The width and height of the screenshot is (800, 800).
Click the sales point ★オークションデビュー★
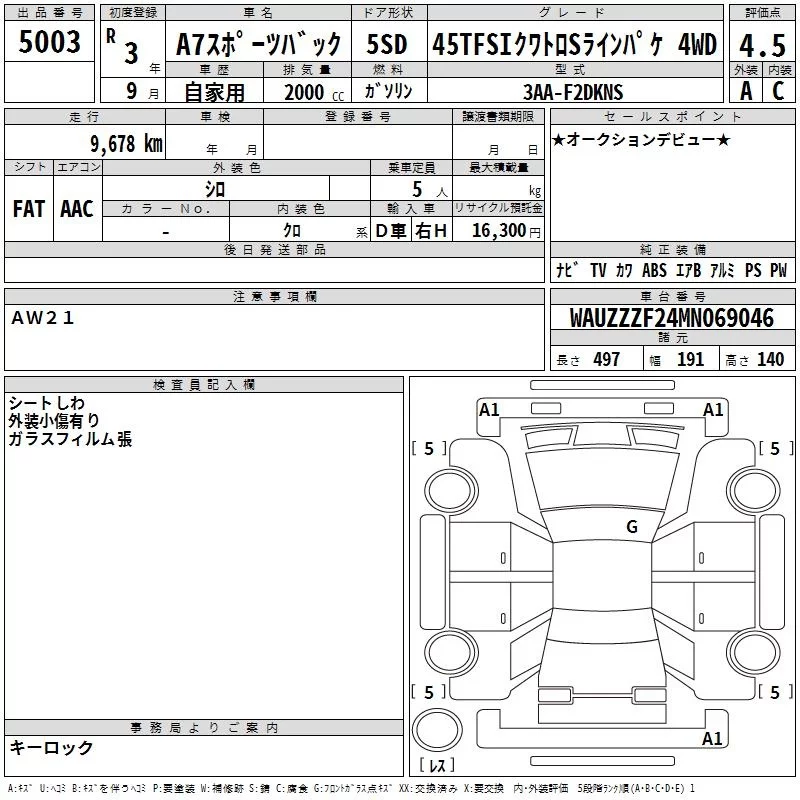point(641,139)
